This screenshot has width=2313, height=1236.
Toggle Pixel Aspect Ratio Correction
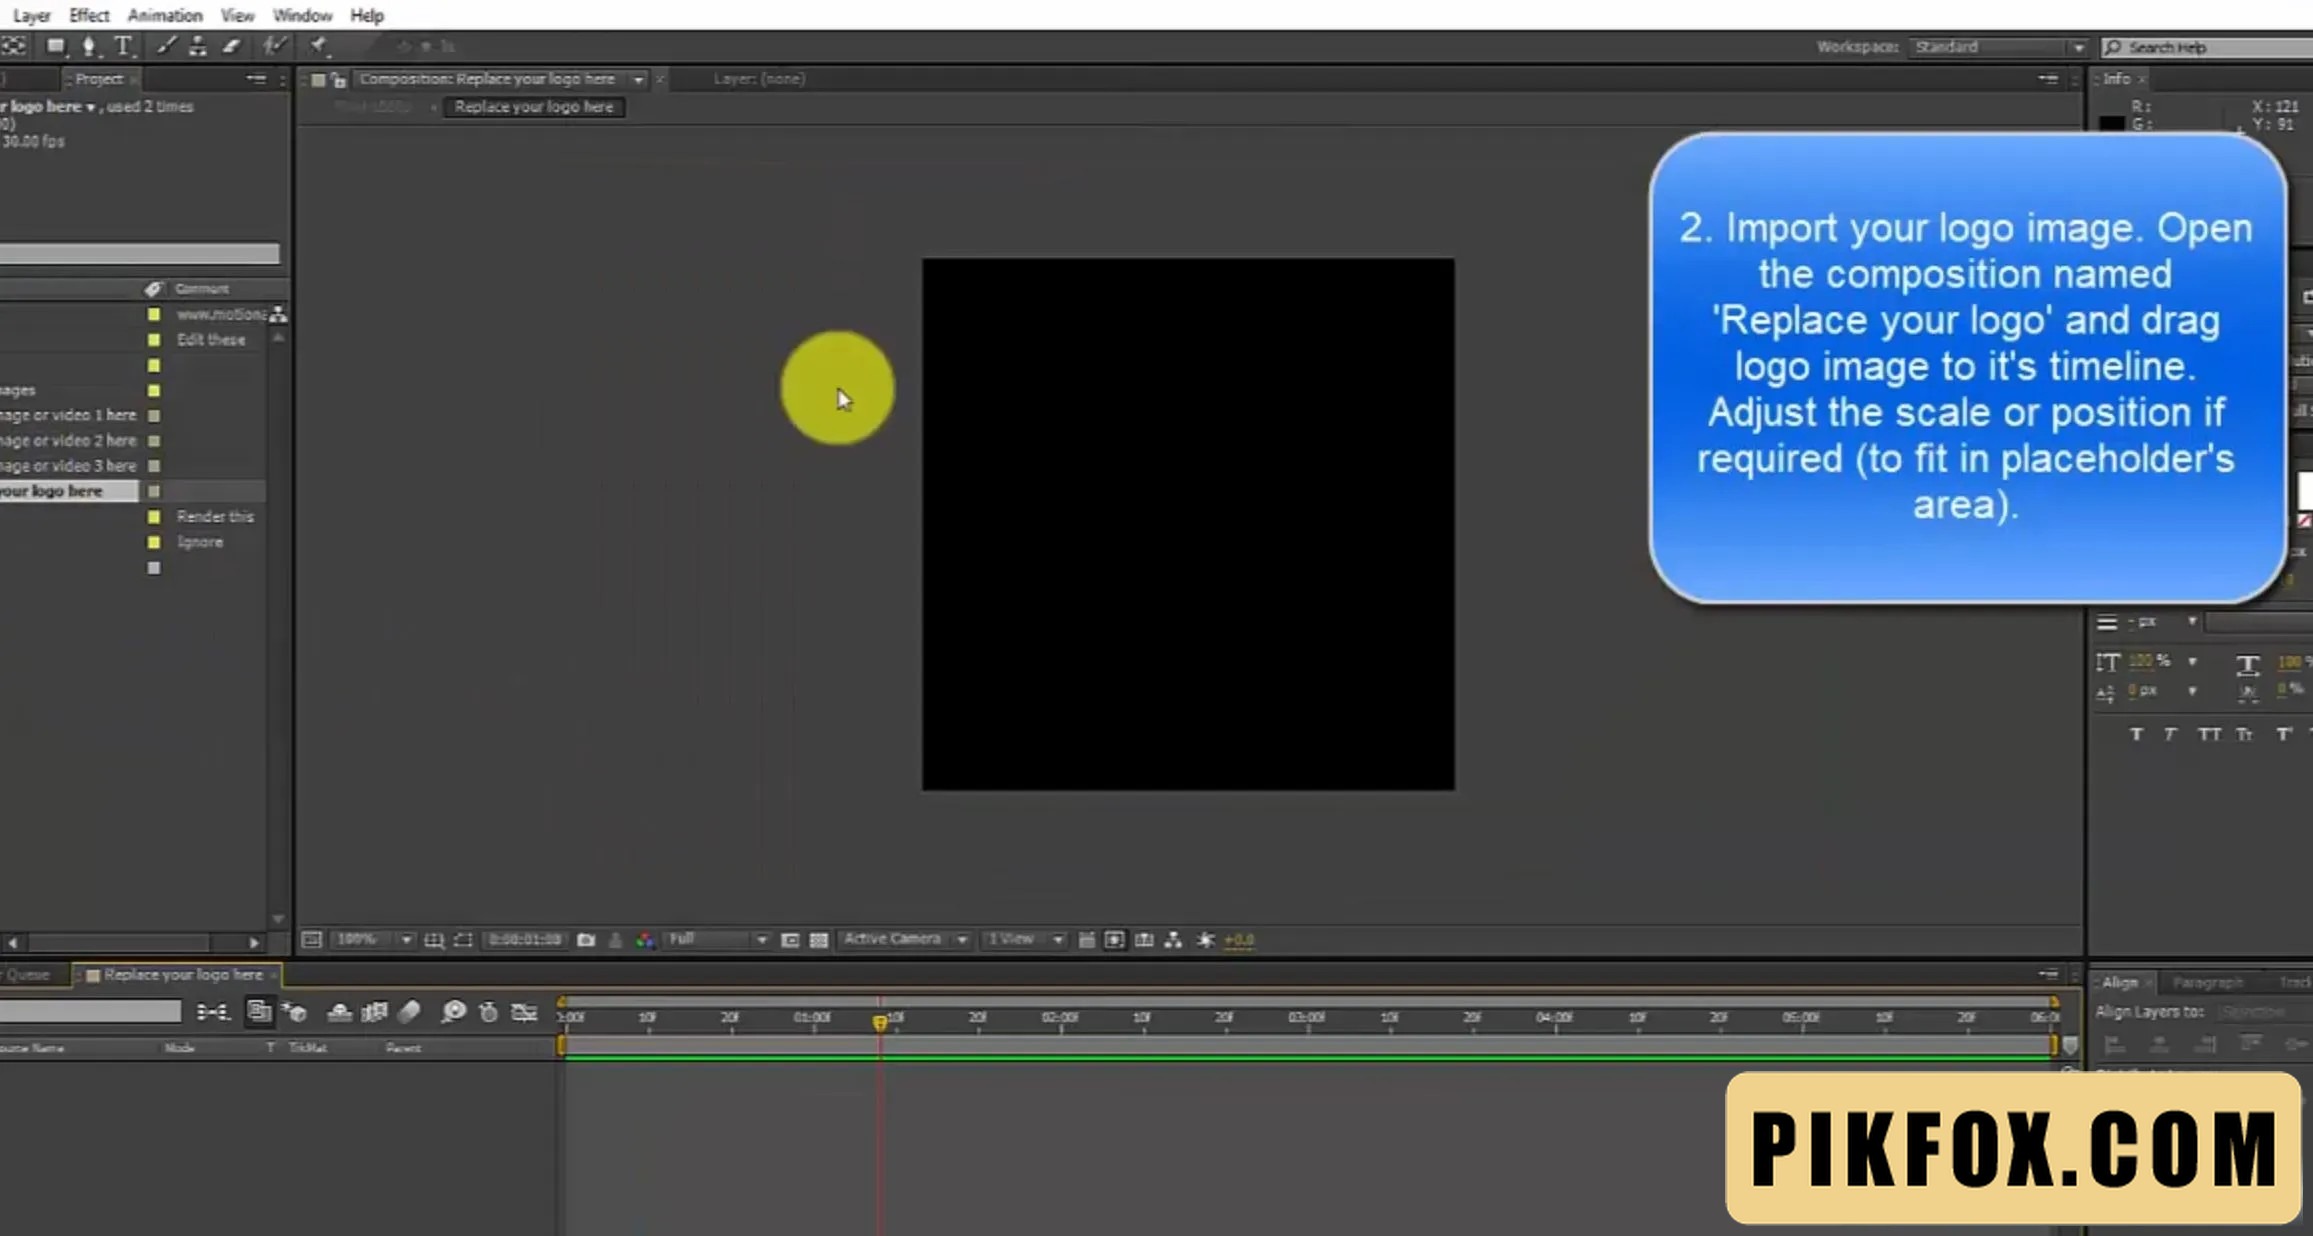1086,940
